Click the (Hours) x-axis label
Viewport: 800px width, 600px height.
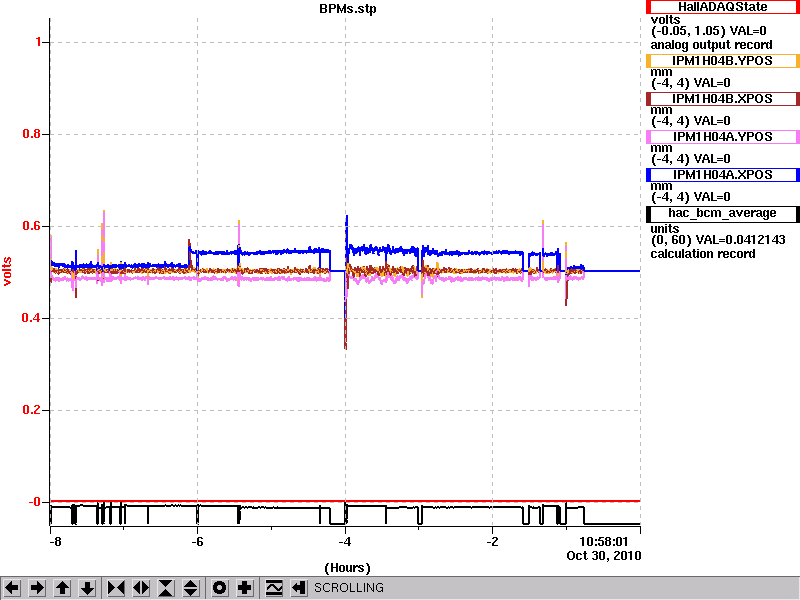click(x=347, y=567)
